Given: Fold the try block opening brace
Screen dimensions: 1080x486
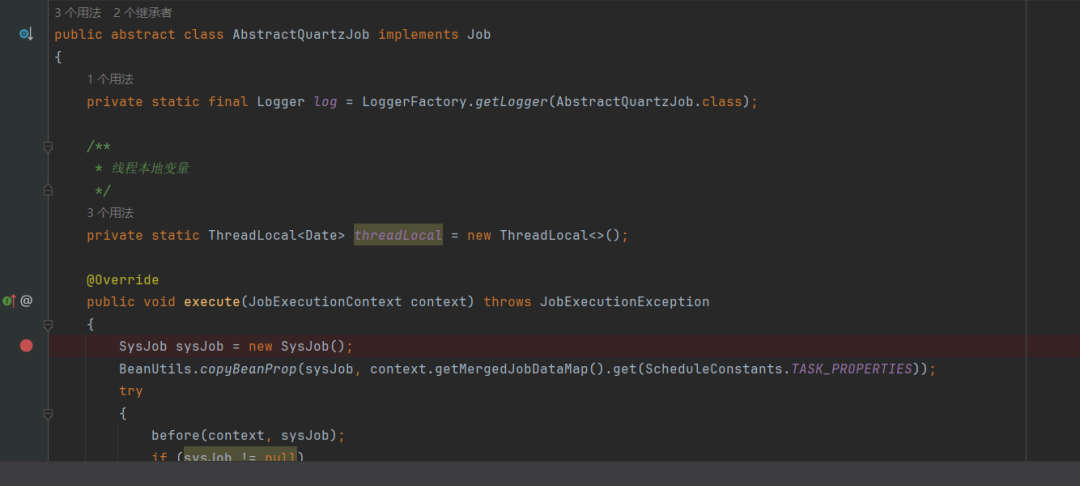Looking at the screenshot, I should point(48,414).
